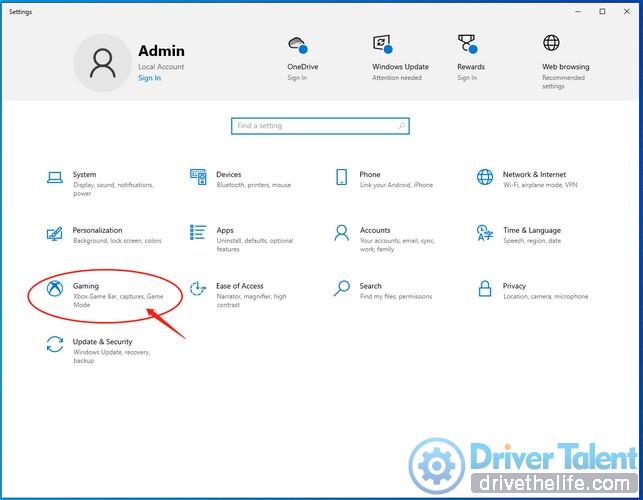
Task: Open Gaming settings via its title
Action: coord(86,286)
